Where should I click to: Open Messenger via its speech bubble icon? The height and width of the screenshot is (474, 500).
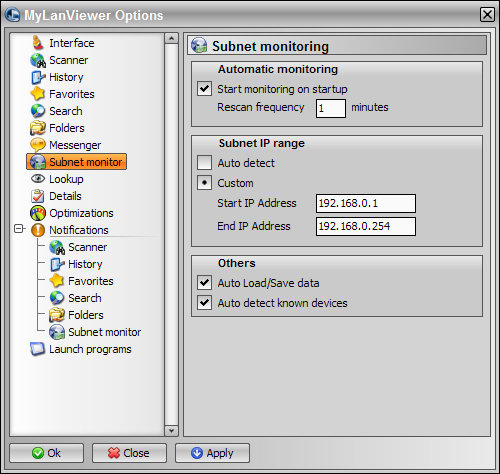(38, 145)
